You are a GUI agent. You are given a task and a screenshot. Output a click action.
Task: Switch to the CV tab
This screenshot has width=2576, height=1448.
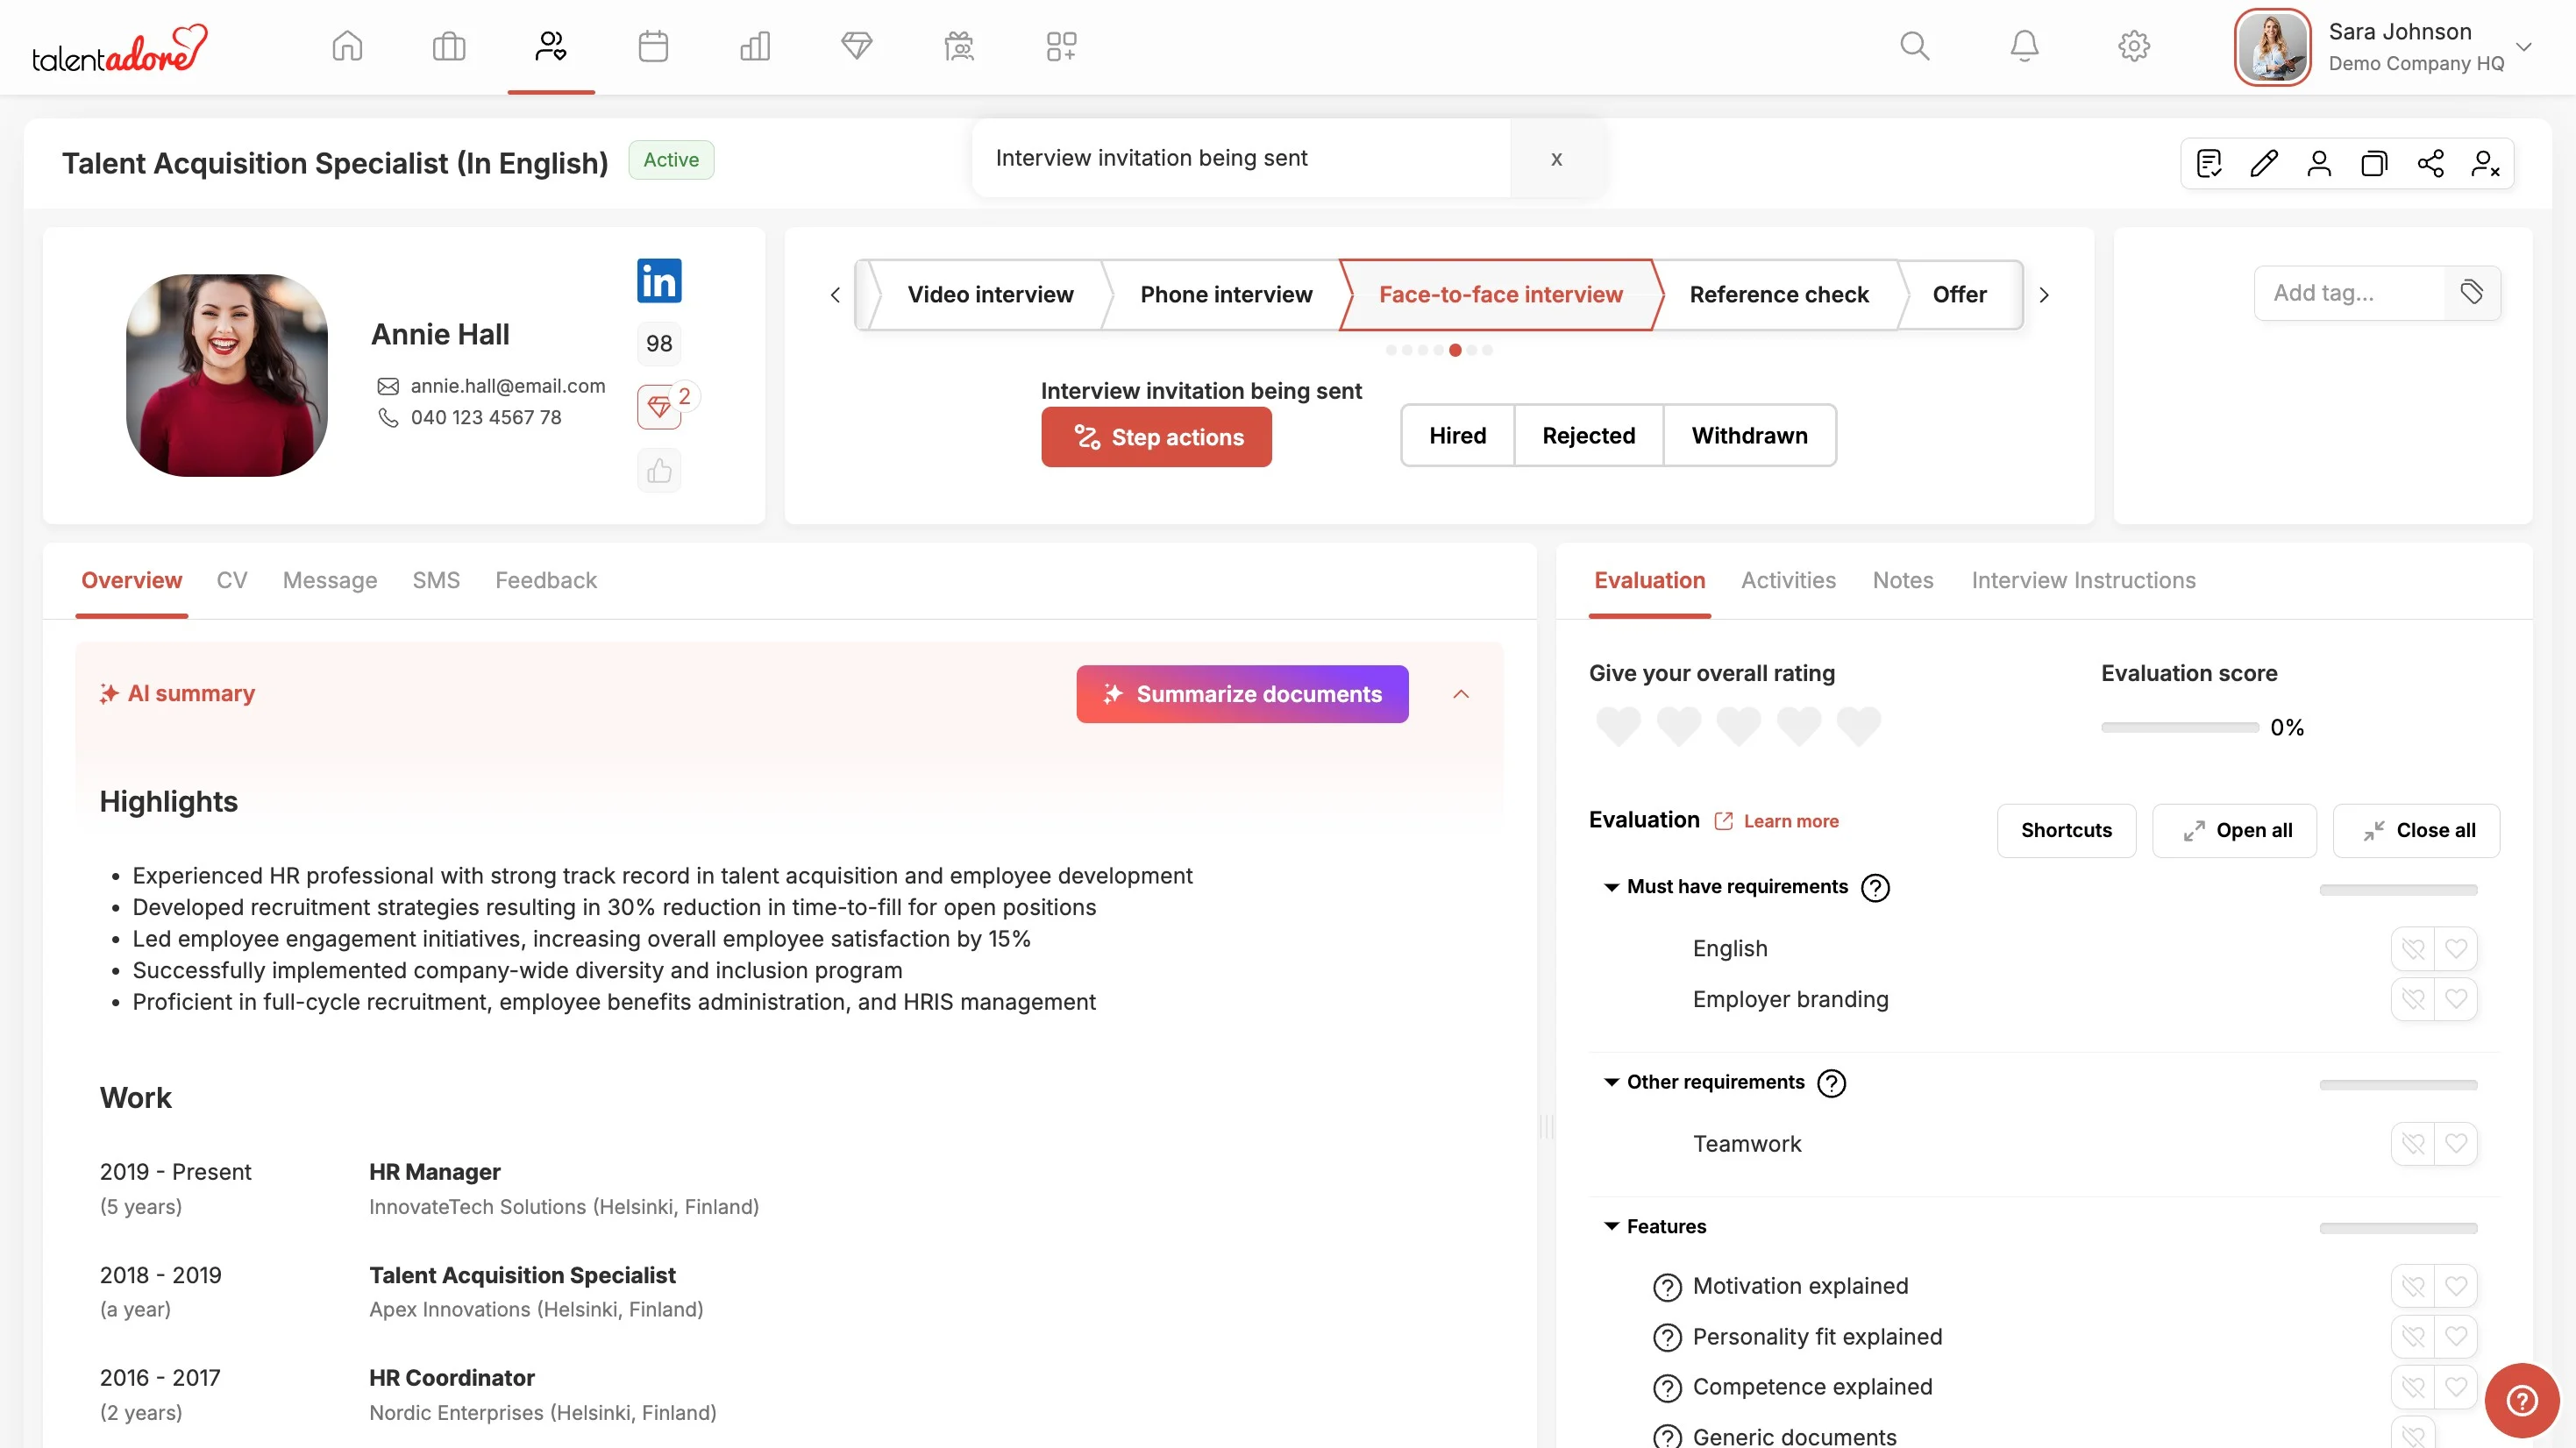point(231,580)
